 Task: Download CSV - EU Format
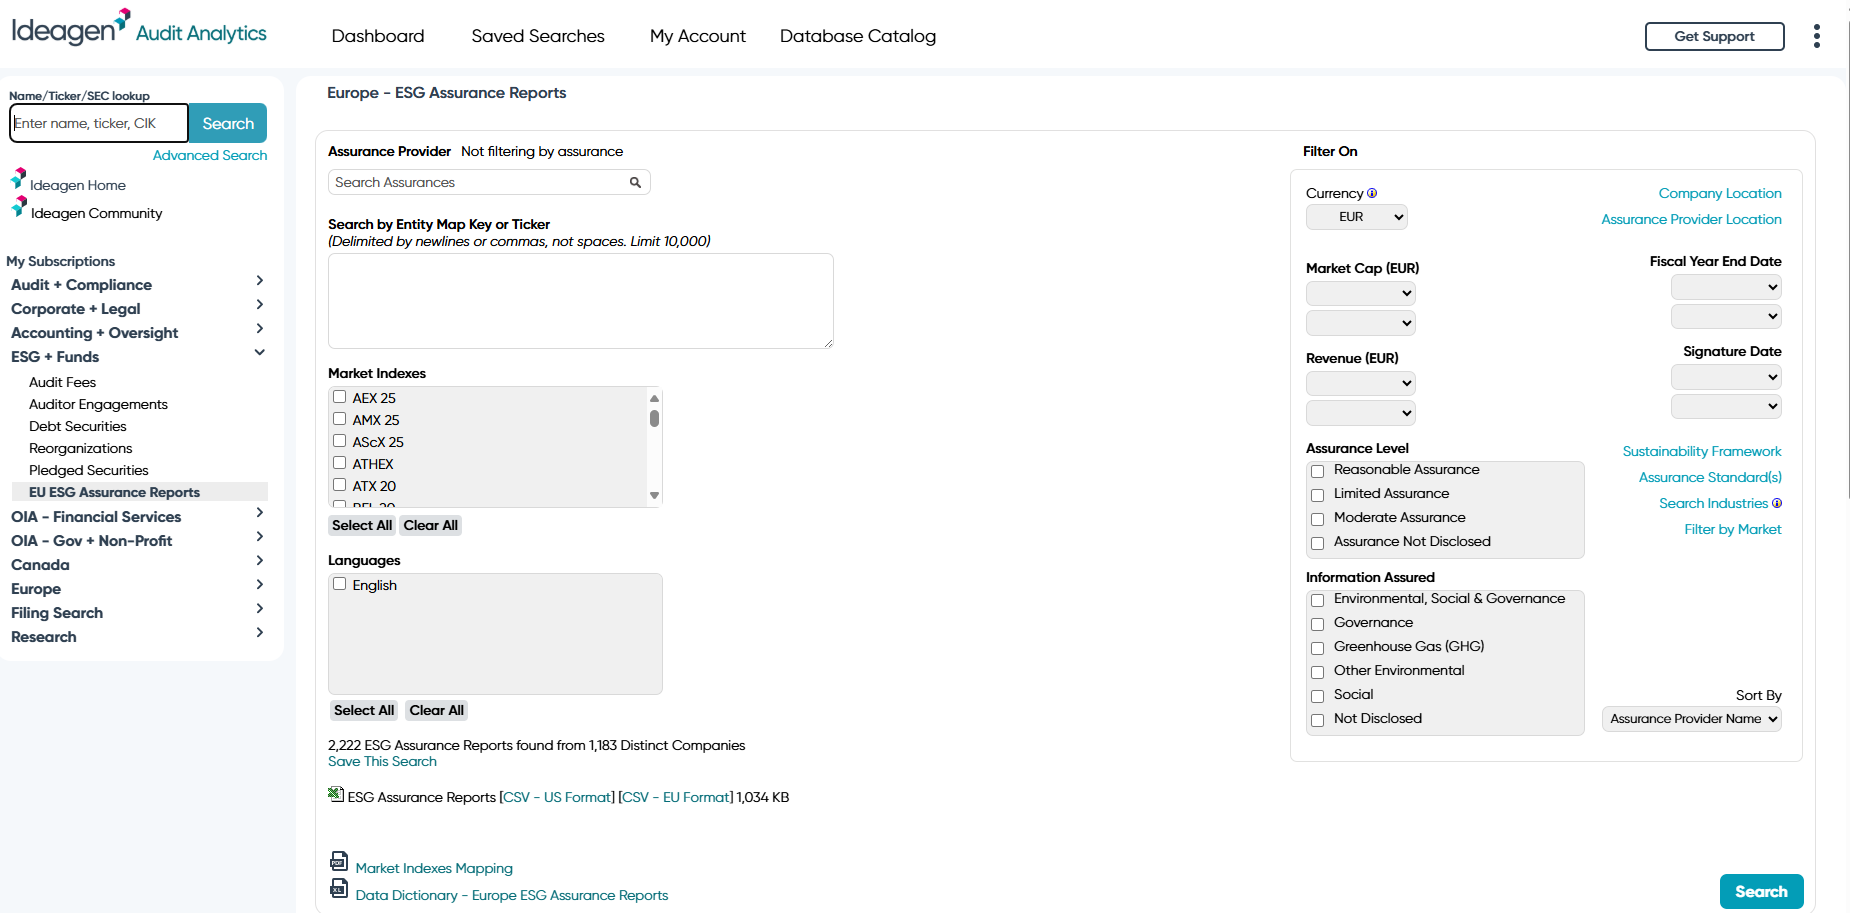click(676, 797)
